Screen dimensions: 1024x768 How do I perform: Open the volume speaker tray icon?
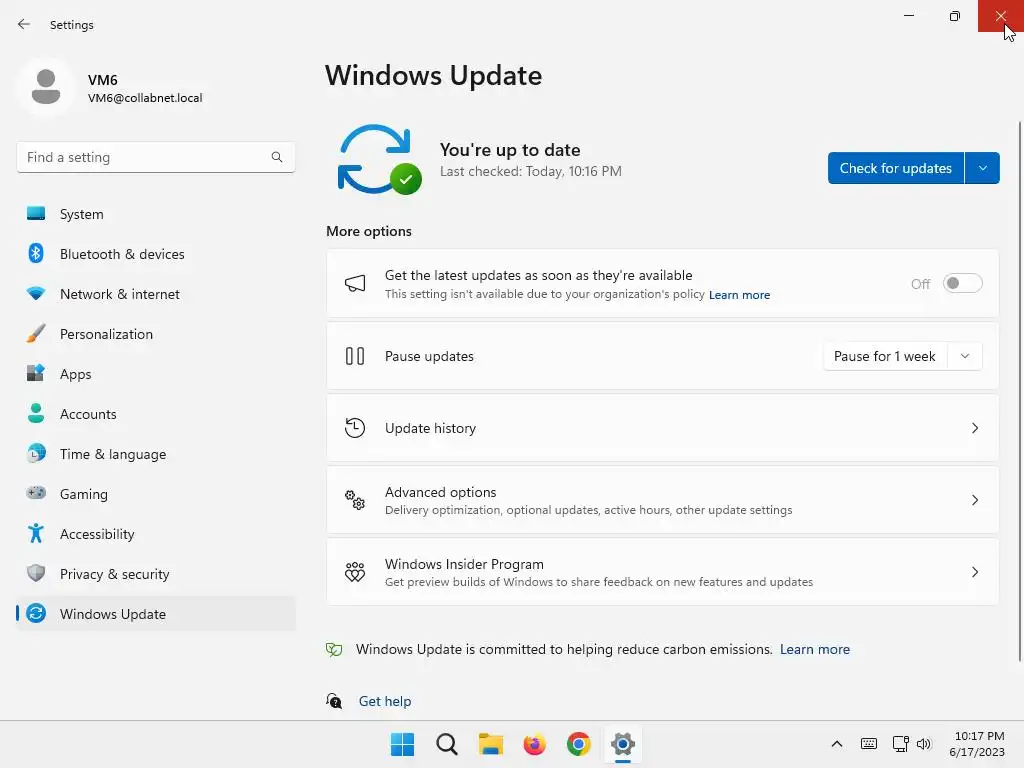click(923, 744)
